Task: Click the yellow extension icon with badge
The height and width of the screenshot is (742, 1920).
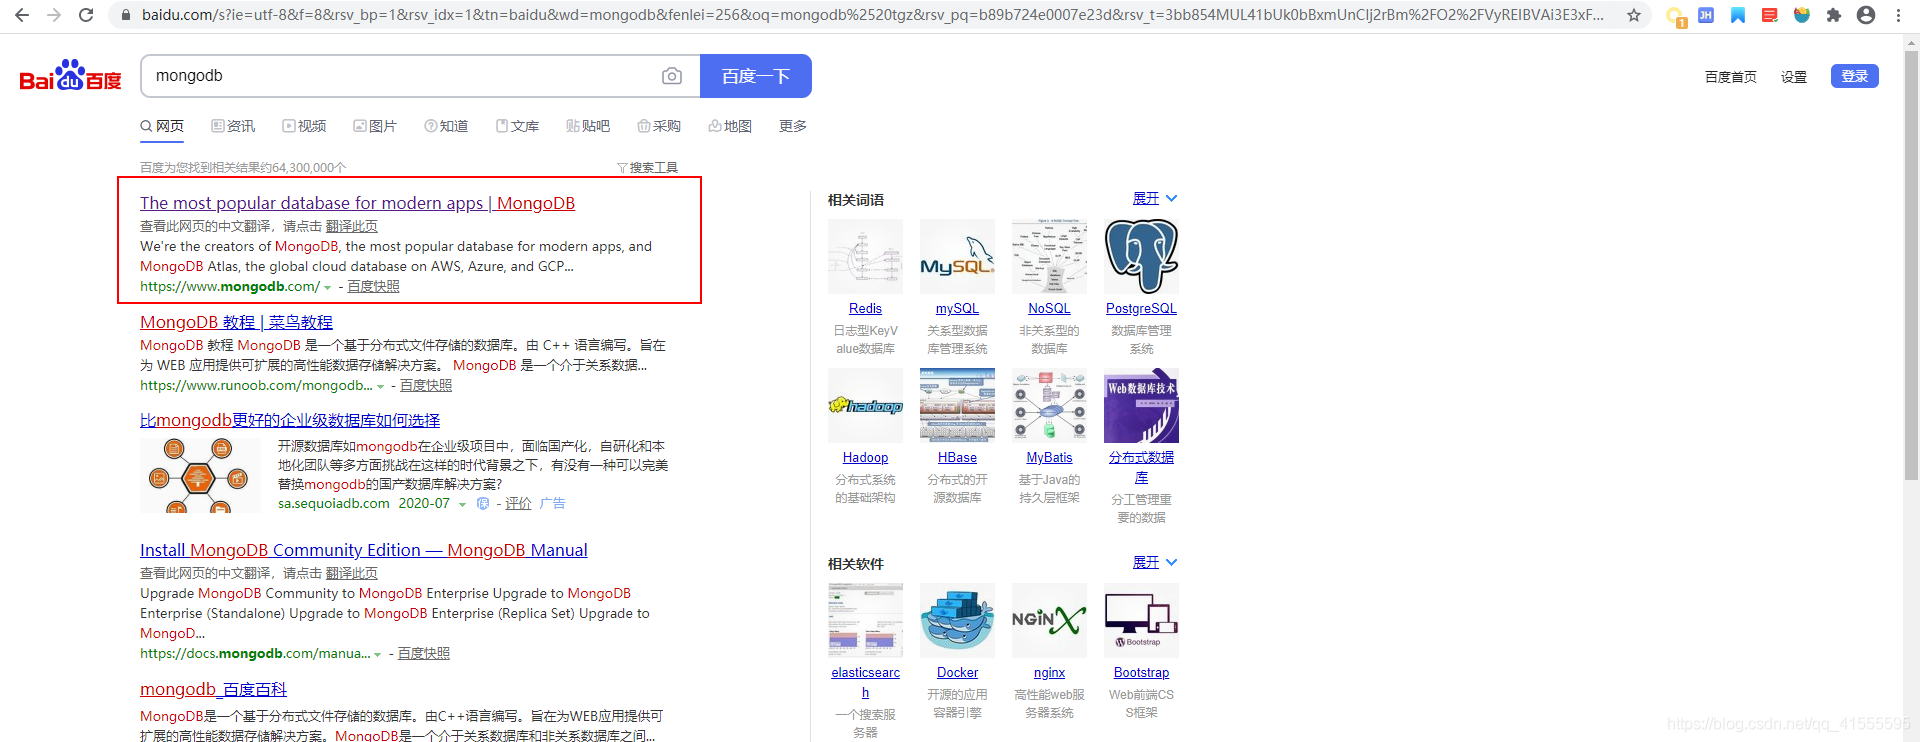Action: click(x=1675, y=16)
